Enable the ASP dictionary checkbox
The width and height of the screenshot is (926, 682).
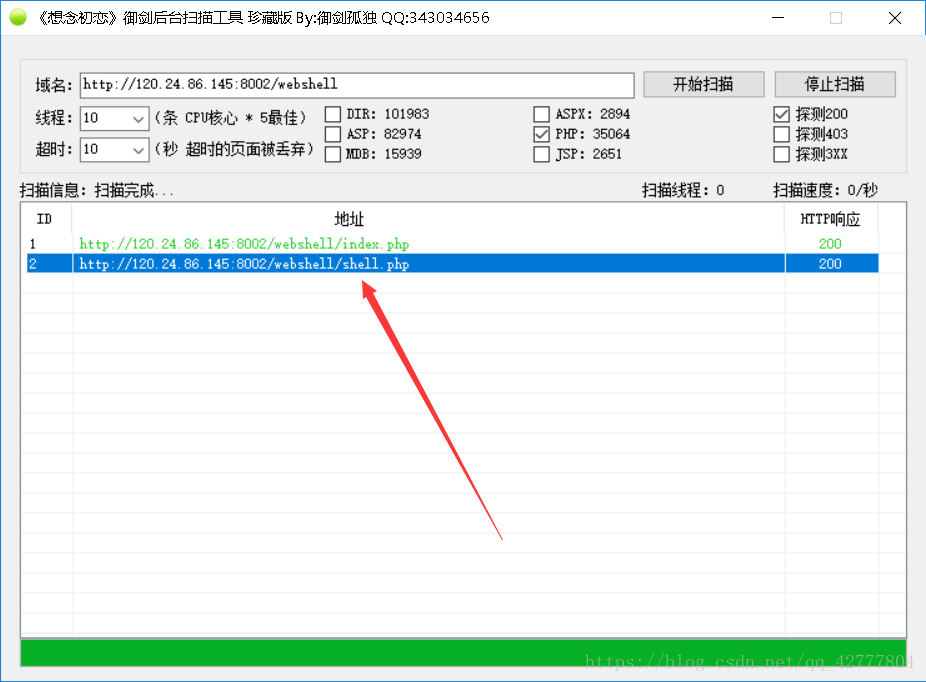coord(333,134)
